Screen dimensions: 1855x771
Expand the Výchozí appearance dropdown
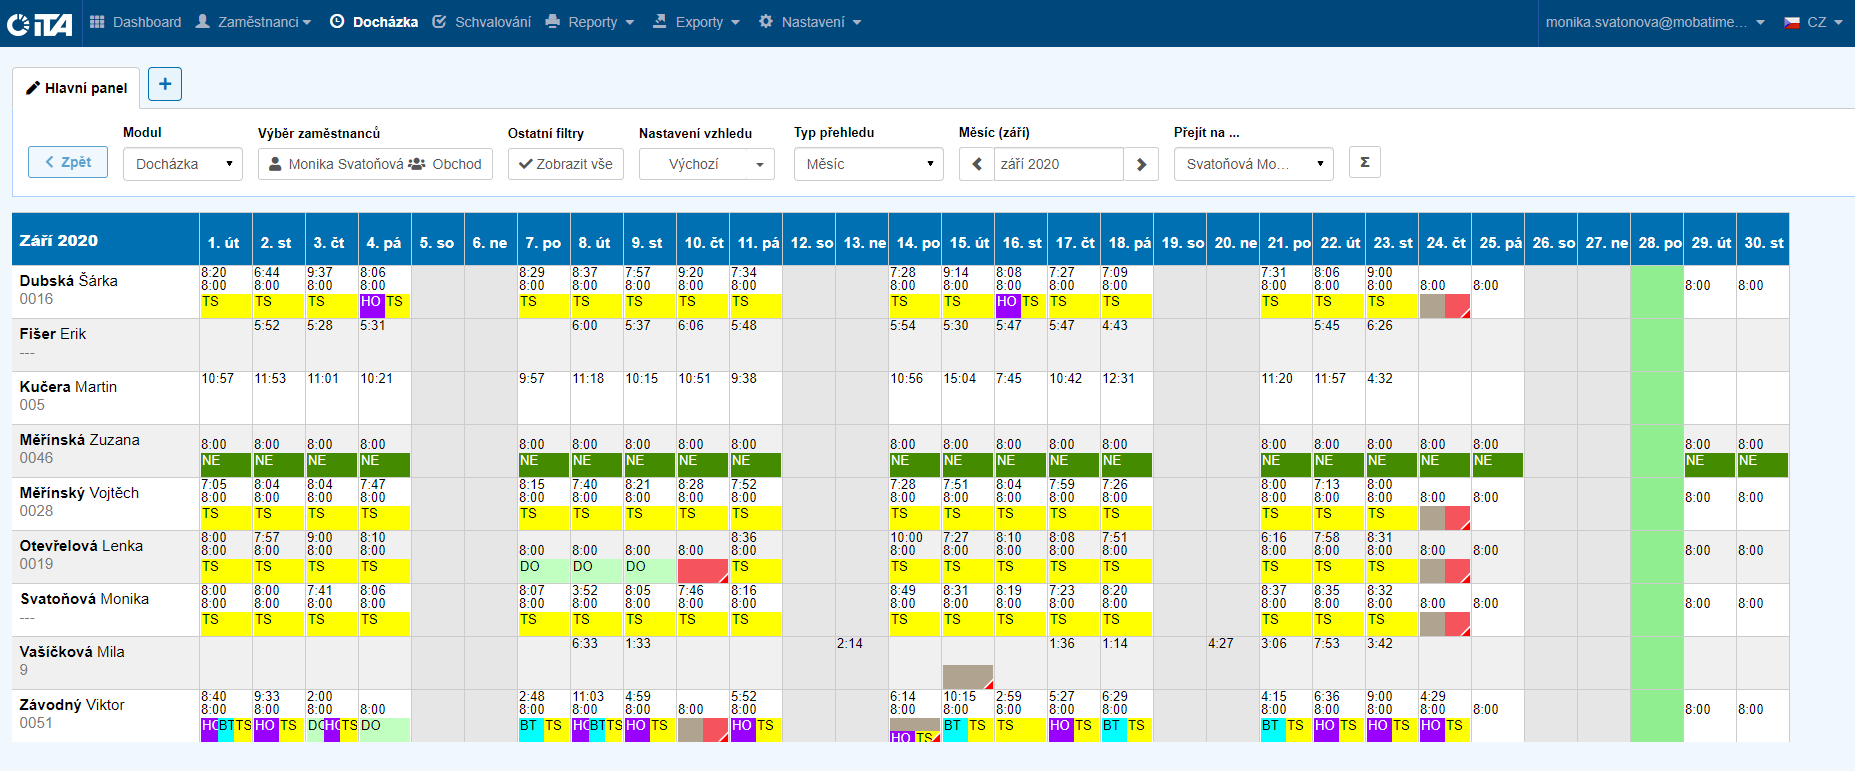tap(706, 164)
